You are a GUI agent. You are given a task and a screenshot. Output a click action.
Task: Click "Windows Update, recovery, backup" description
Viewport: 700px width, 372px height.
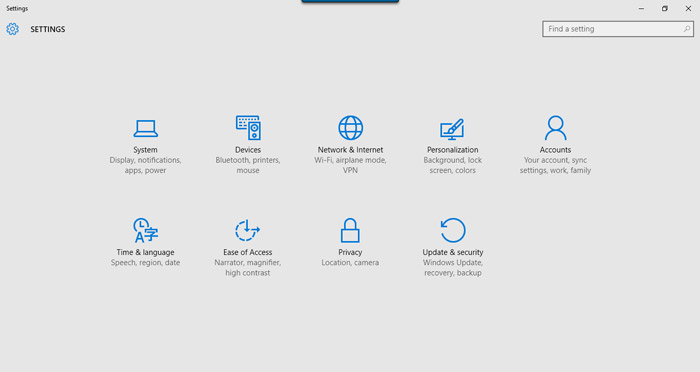pos(453,268)
